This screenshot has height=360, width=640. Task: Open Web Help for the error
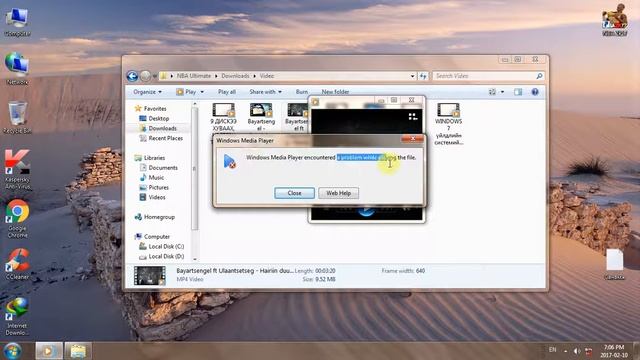[x=338, y=193]
